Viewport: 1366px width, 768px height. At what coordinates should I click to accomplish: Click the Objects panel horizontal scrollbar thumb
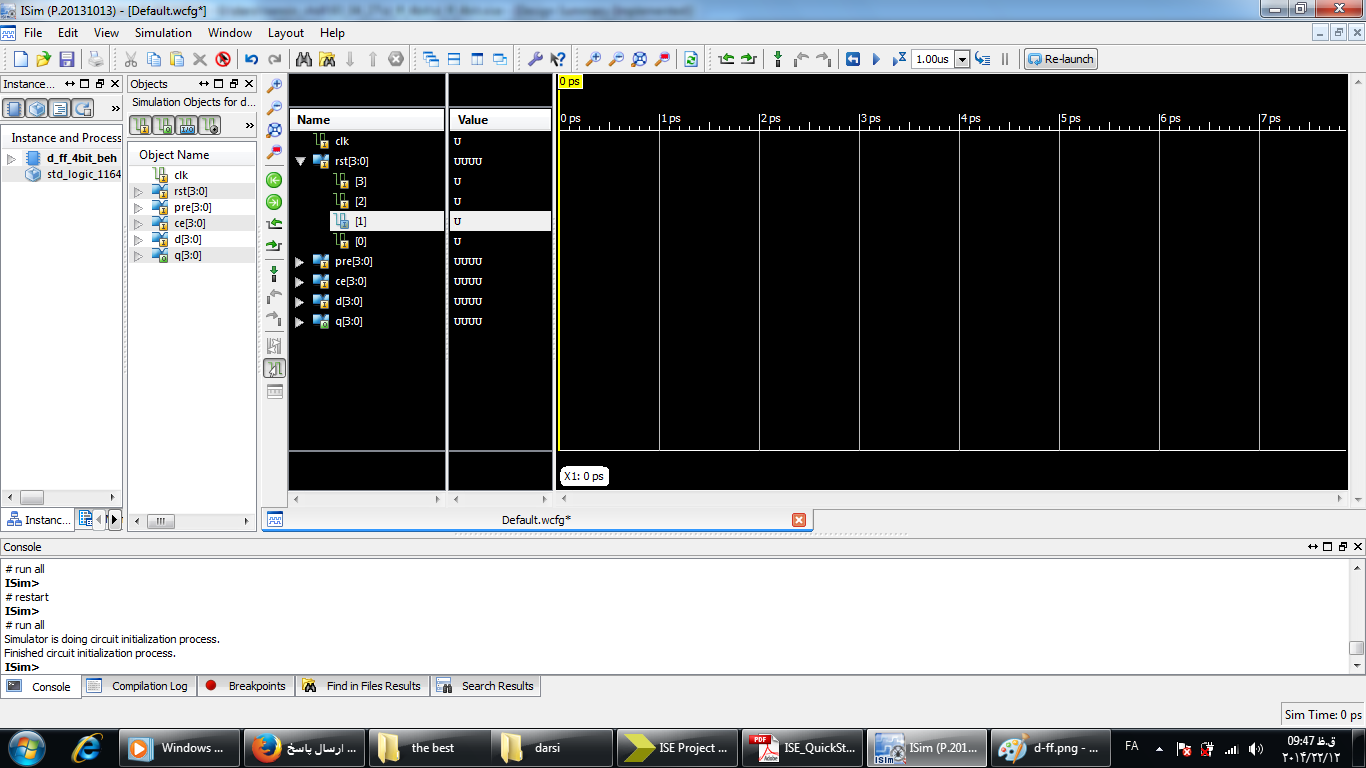[x=160, y=521]
